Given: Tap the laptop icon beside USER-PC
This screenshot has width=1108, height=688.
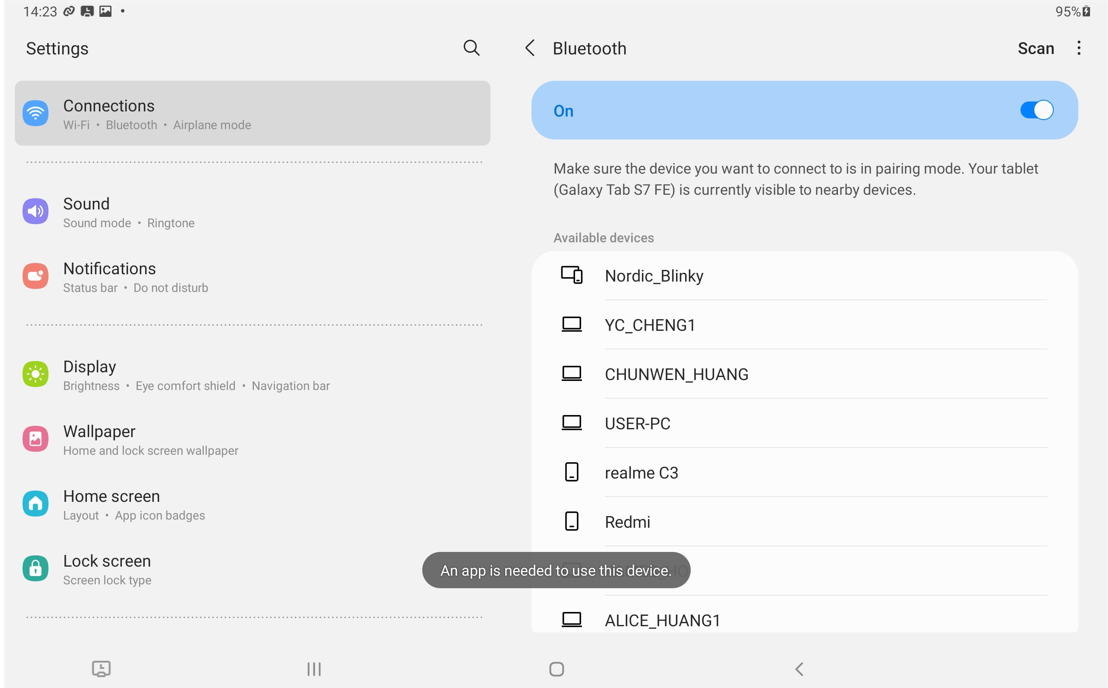Looking at the screenshot, I should pyautogui.click(x=571, y=422).
